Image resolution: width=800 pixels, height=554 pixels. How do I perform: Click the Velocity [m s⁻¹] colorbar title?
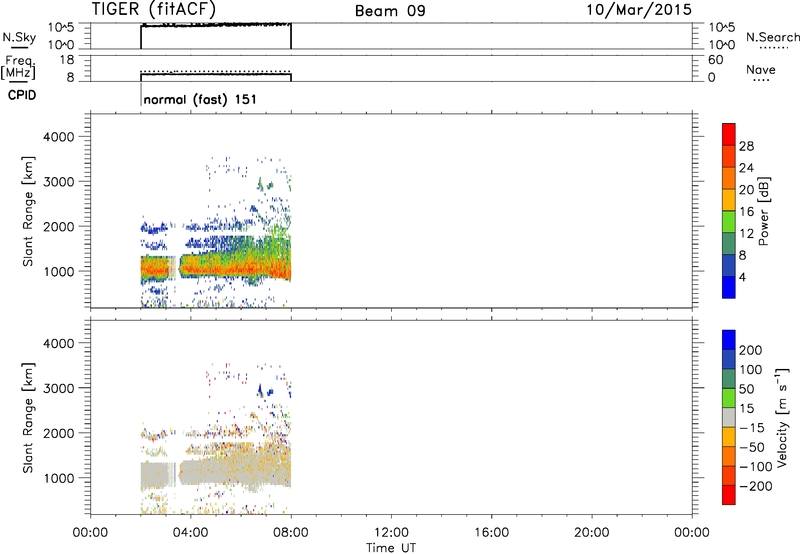coord(783,417)
